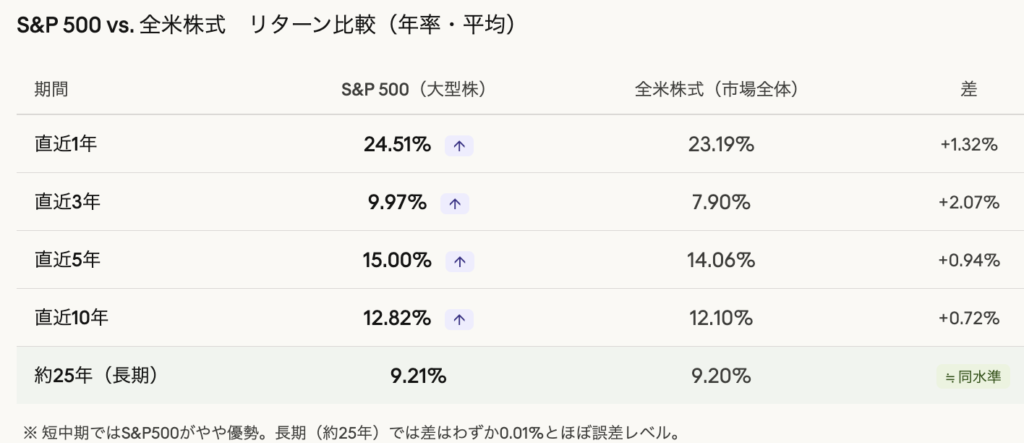Image resolution: width=1024 pixels, height=443 pixels.
Task: Click the up-arrow badge beside 9.97%
Action: [454, 203]
